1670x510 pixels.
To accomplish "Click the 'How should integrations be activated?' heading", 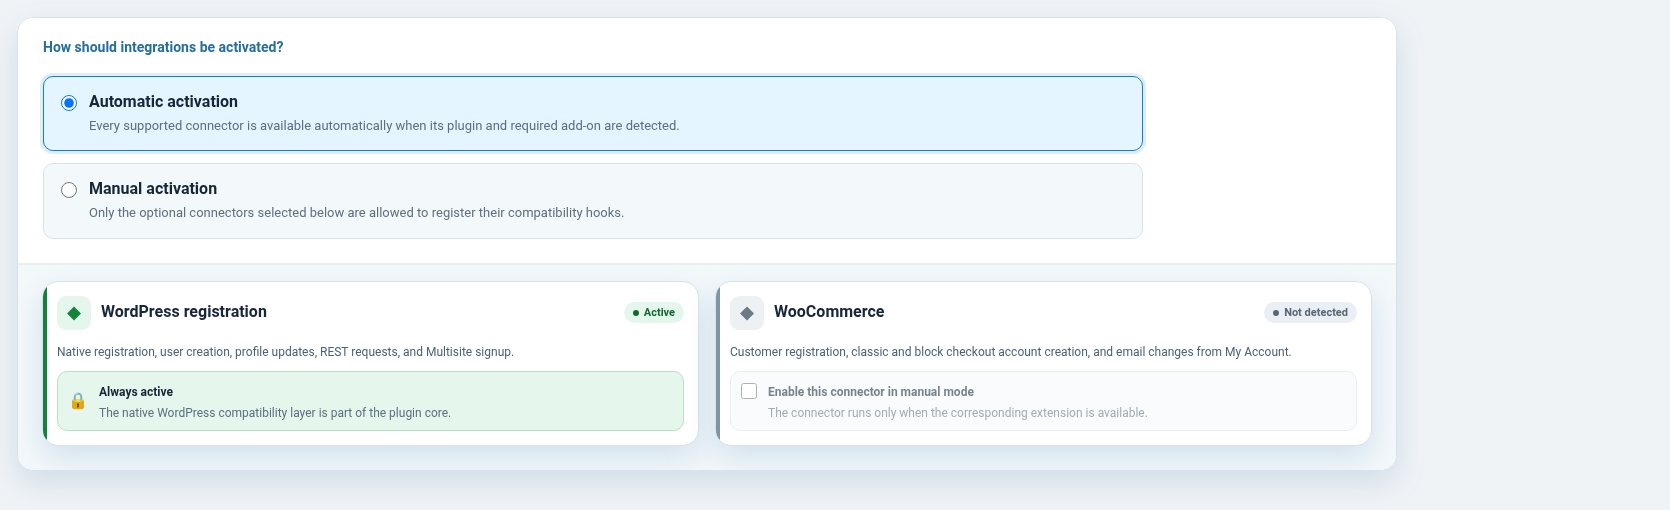I will [x=163, y=47].
